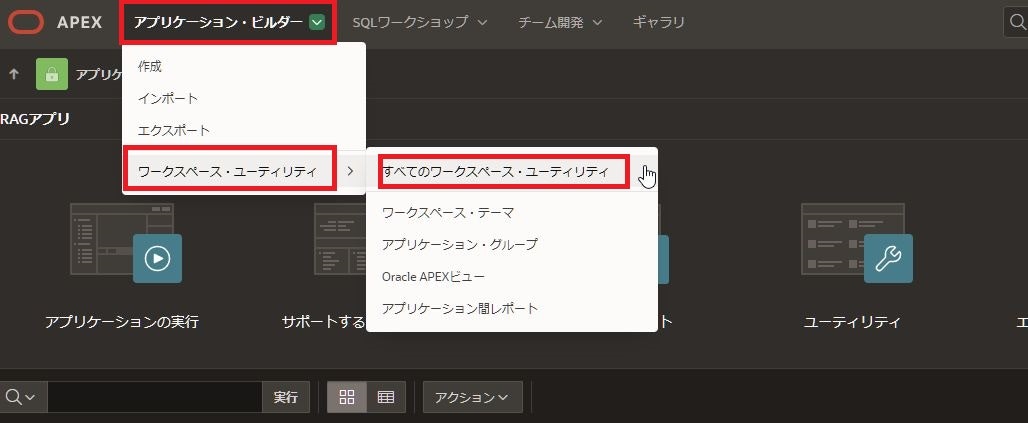
Task: Expand submenu arrow next to ワークスペース・ユーティリティ
Action: 350,172
